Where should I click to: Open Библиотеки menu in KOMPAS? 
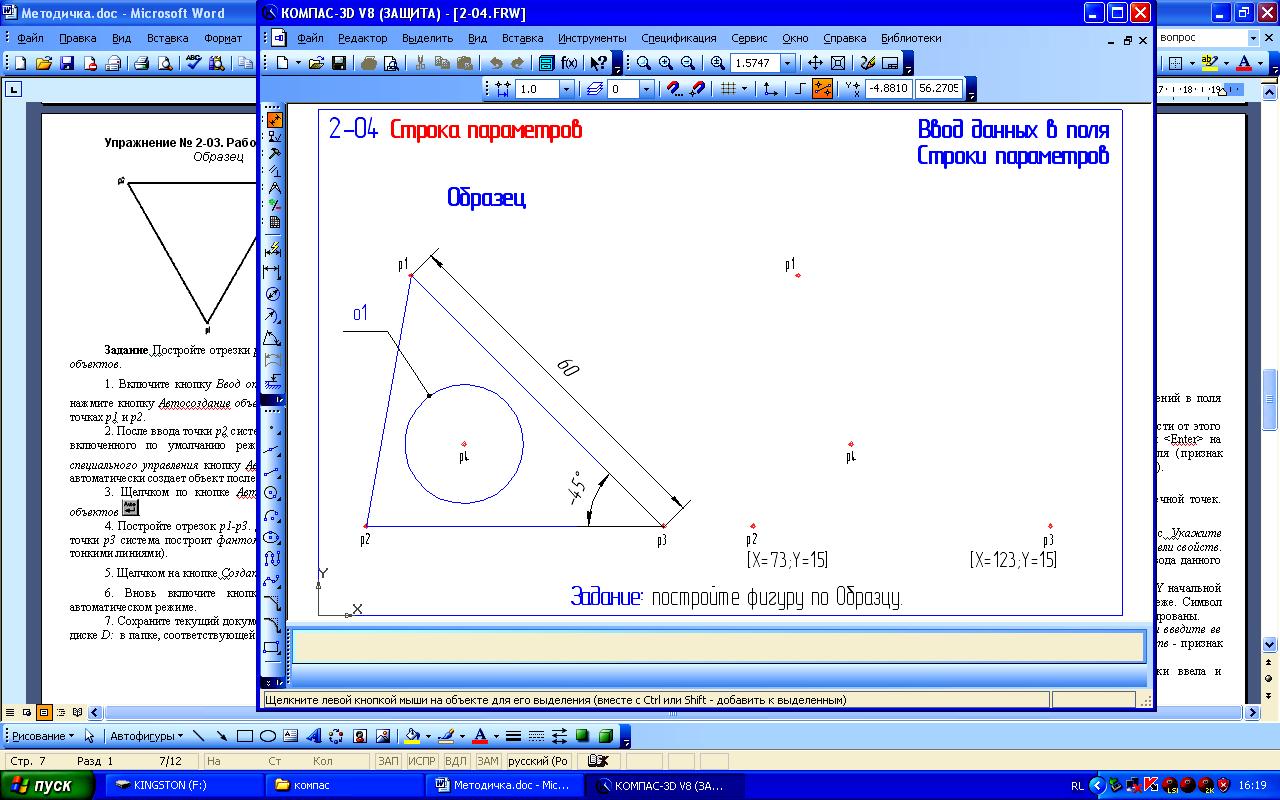click(911, 38)
